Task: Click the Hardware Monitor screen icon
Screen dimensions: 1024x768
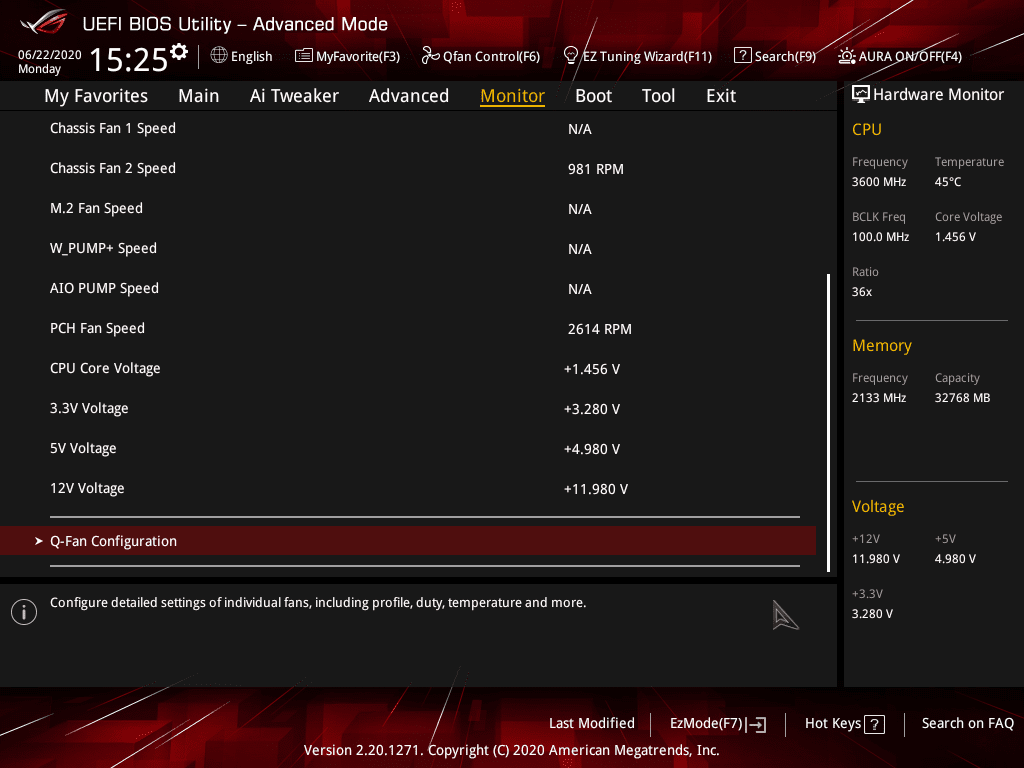Action: [x=861, y=94]
